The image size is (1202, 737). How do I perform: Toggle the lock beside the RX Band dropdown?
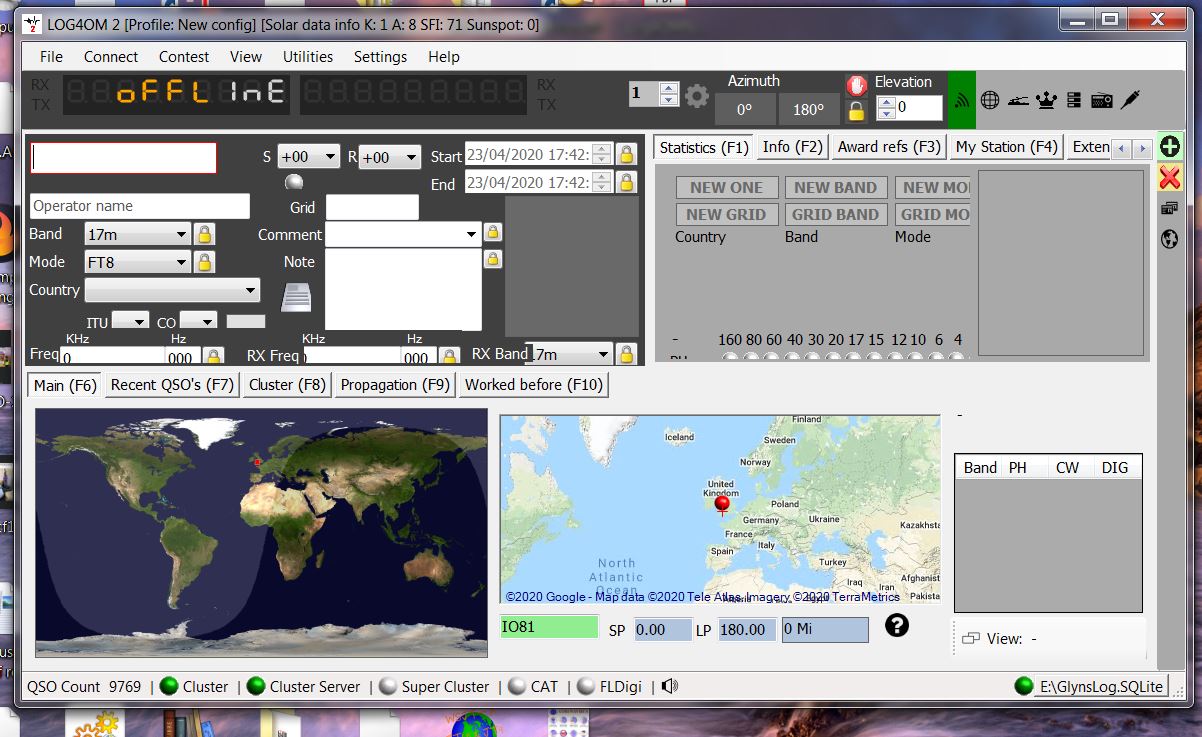tap(626, 354)
